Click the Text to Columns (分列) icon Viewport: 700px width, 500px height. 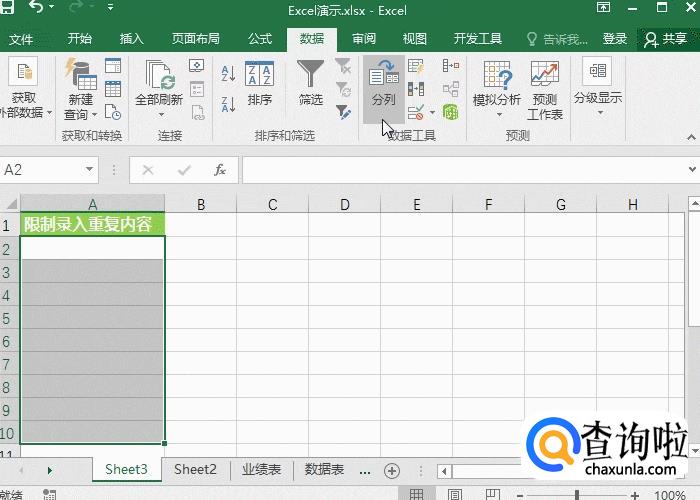click(383, 76)
